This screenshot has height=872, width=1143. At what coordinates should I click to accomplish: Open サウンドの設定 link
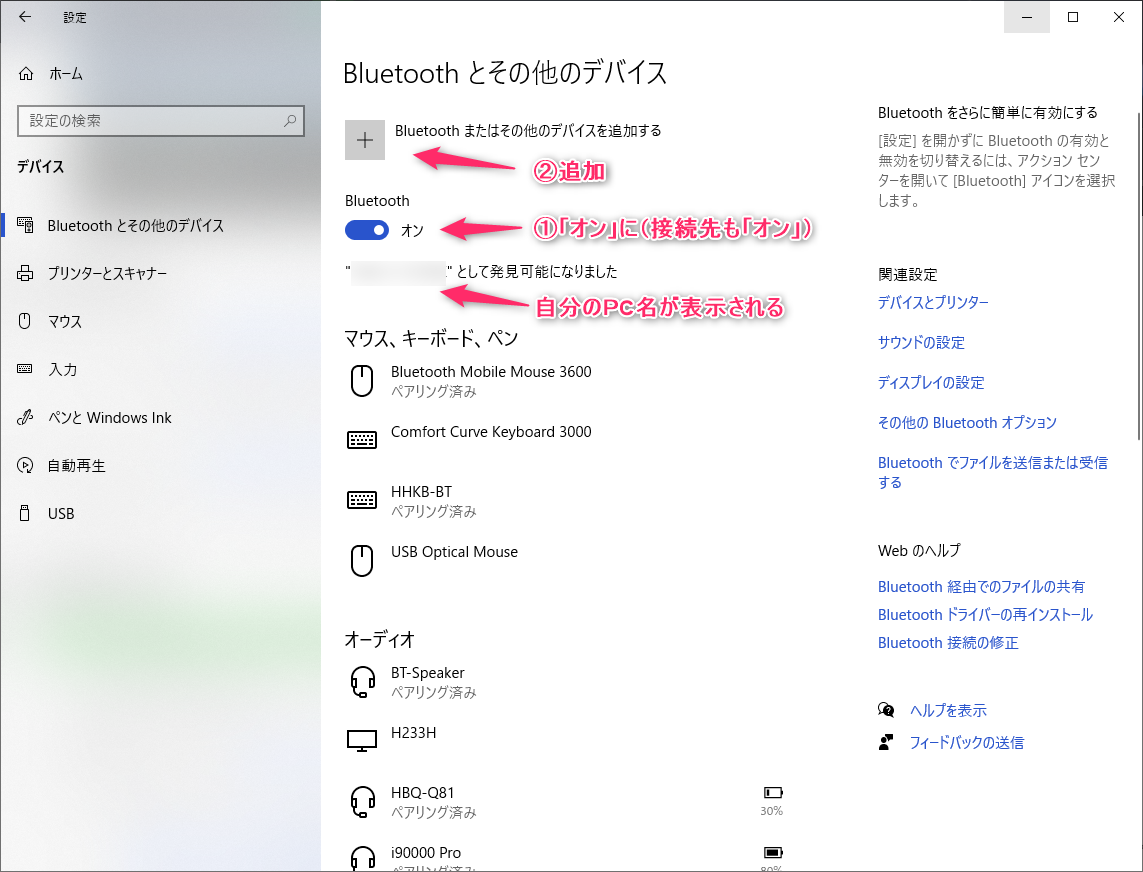coord(921,343)
